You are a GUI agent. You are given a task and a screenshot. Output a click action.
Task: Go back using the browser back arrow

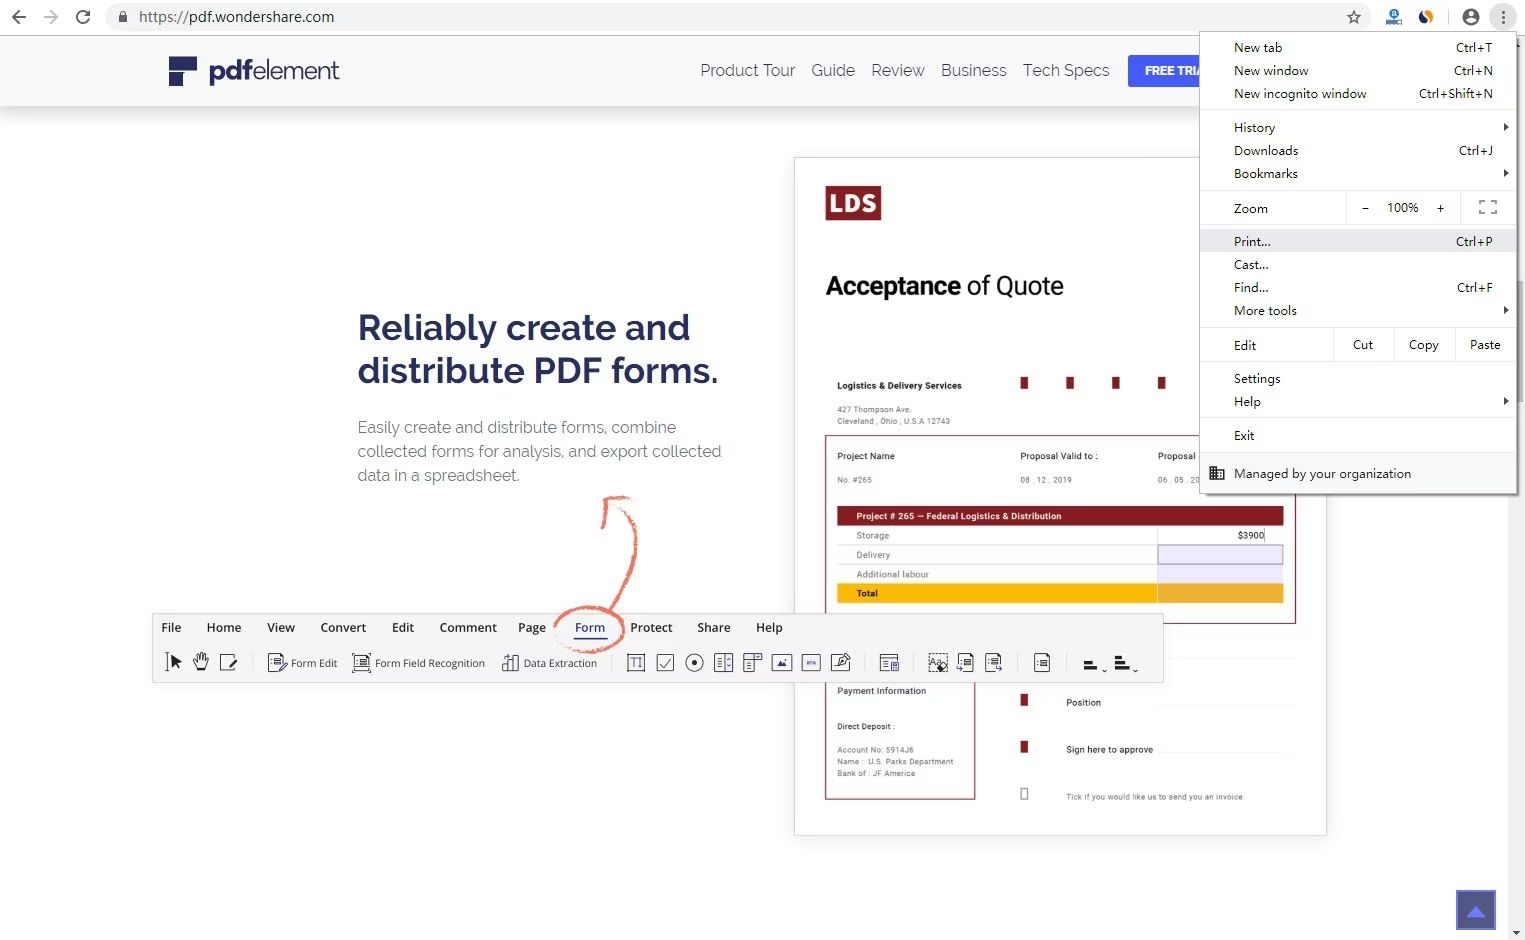point(19,17)
